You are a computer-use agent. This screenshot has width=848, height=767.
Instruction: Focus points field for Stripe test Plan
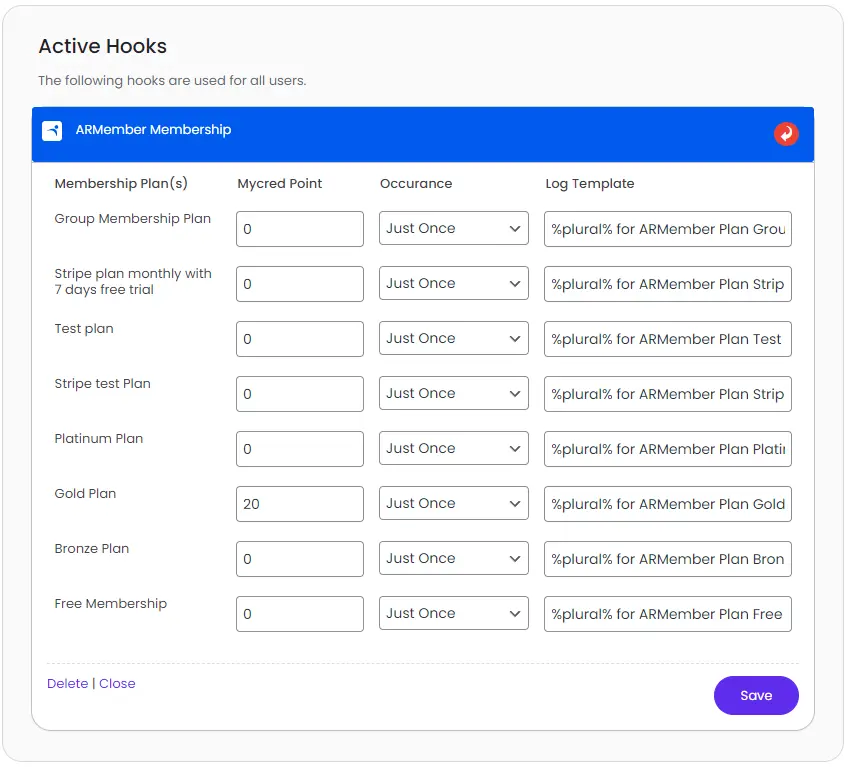coord(300,394)
